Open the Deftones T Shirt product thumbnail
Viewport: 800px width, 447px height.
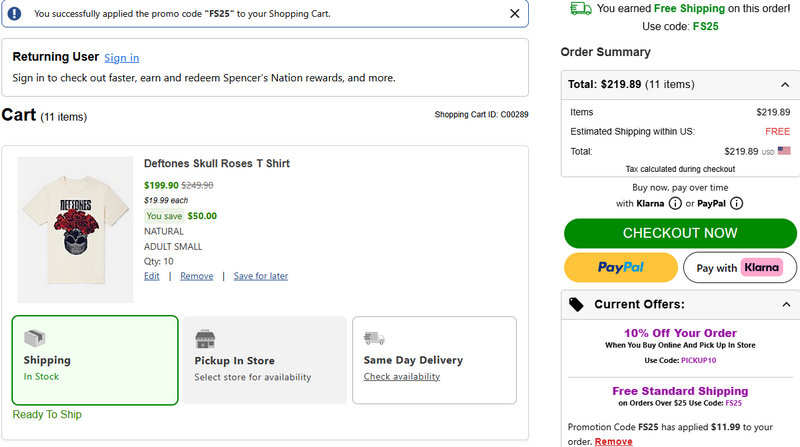[75, 229]
